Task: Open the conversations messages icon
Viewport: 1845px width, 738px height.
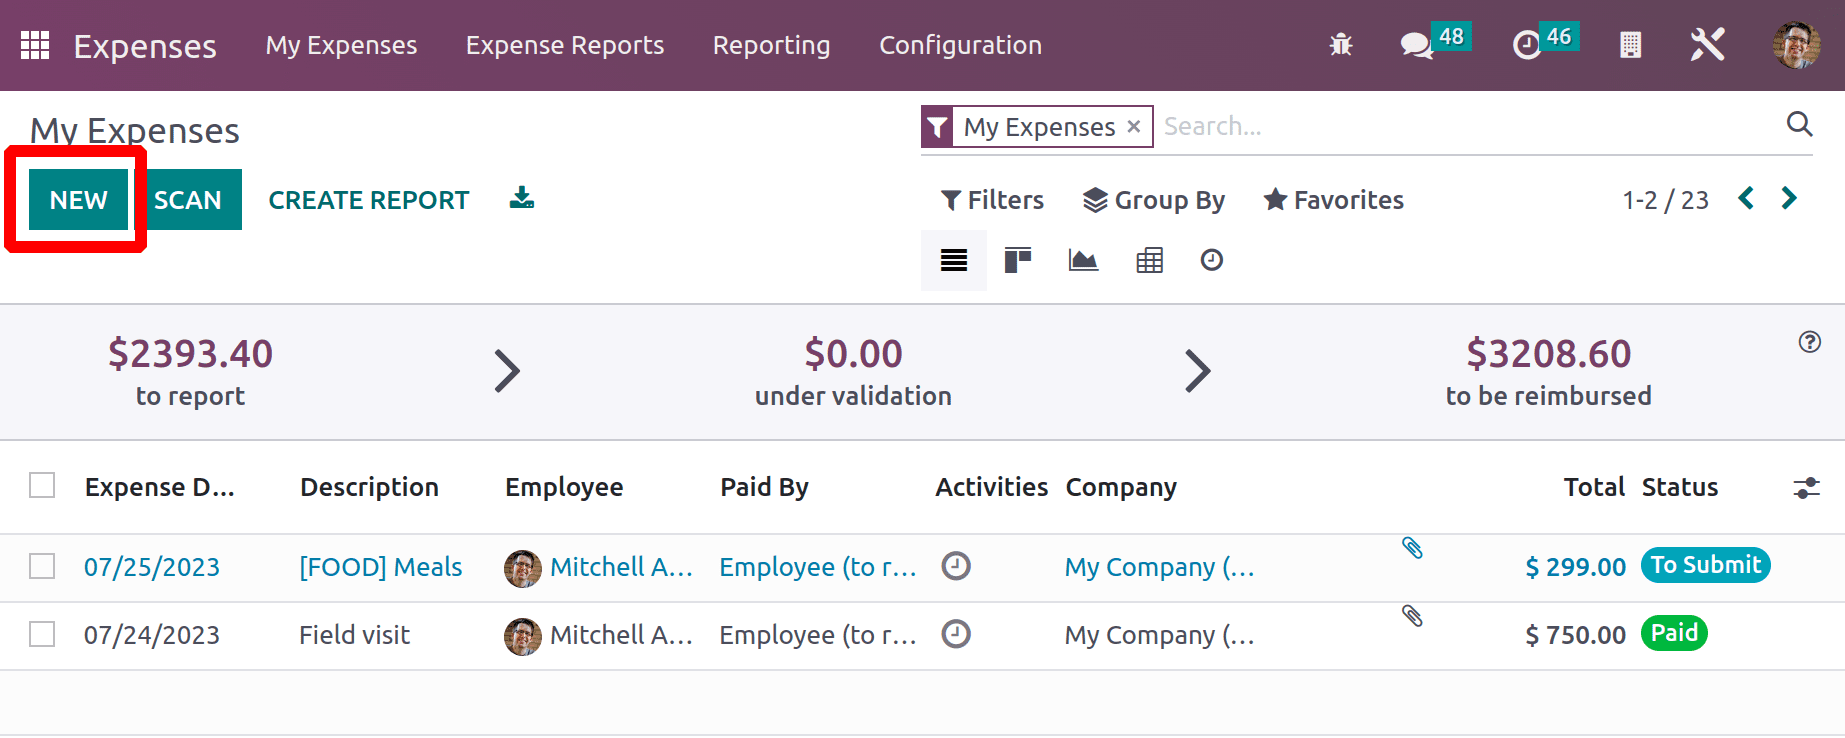Action: (1416, 45)
